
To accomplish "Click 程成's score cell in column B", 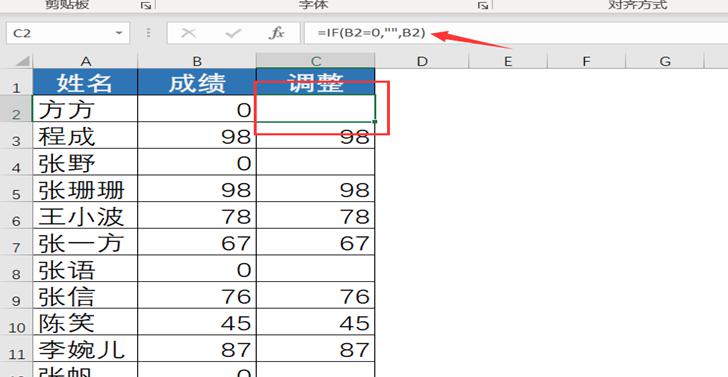I will click(197, 136).
